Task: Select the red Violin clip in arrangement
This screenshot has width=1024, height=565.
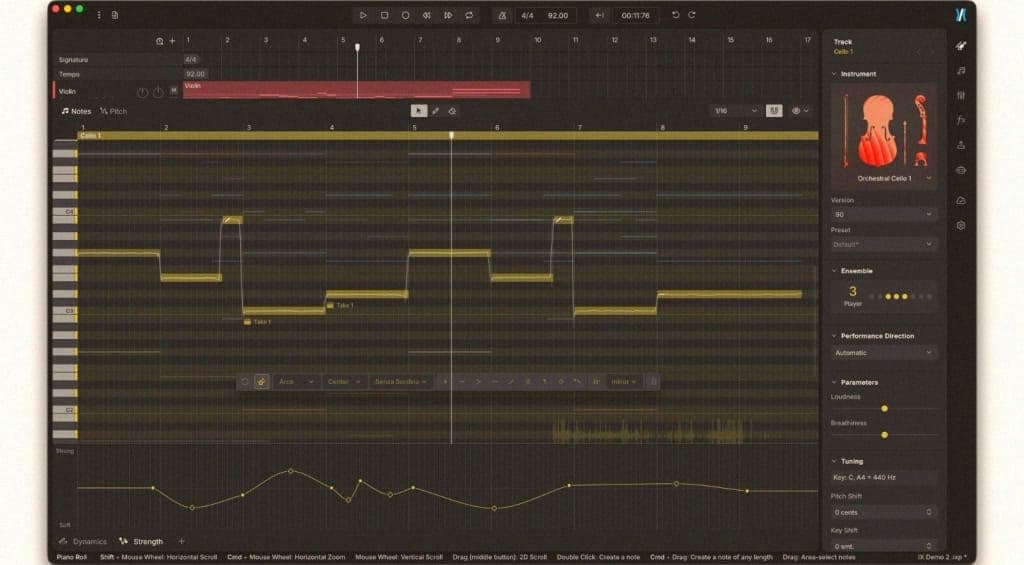Action: (357, 89)
